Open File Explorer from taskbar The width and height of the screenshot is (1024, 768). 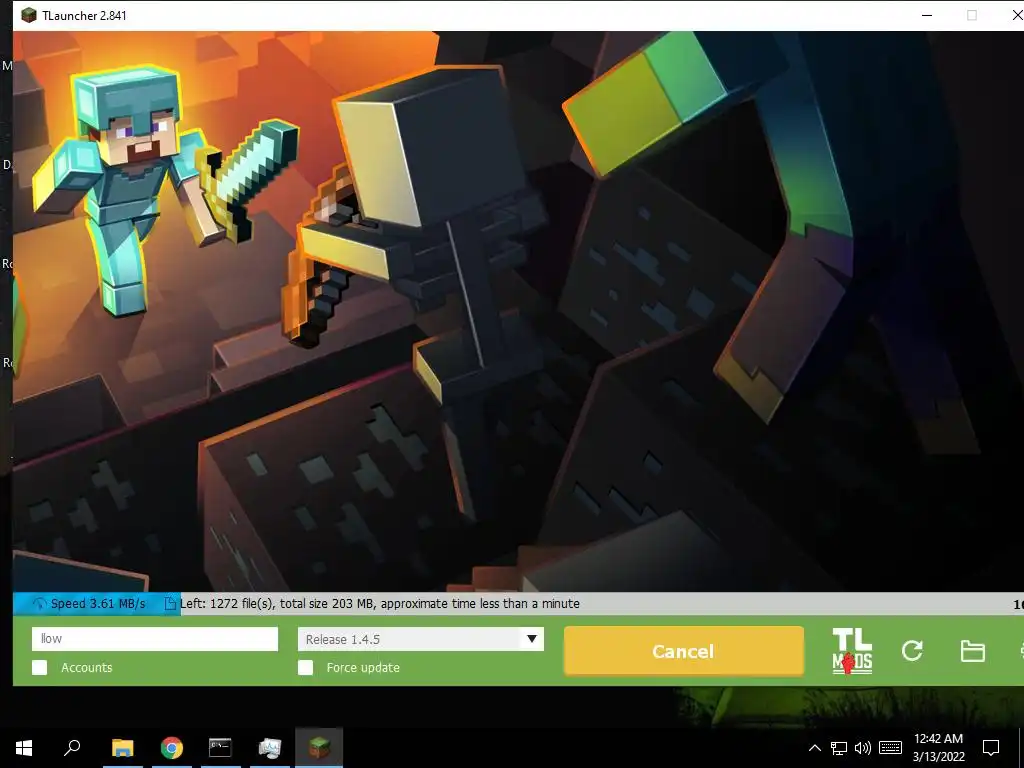[122, 748]
